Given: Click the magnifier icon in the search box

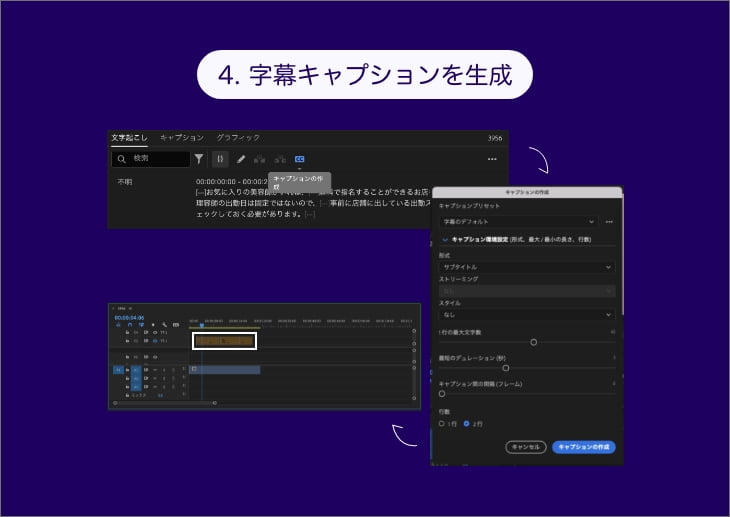Looking at the screenshot, I should coord(121,159).
